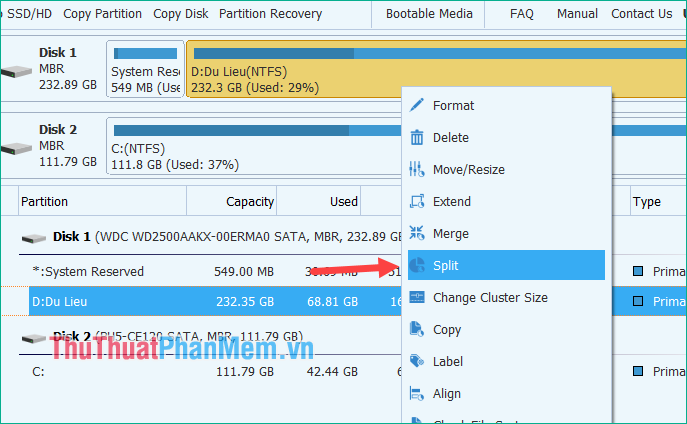The image size is (687, 424).
Task: Click the 111.79 GB capacity cell of C:
Action: click(245, 371)
